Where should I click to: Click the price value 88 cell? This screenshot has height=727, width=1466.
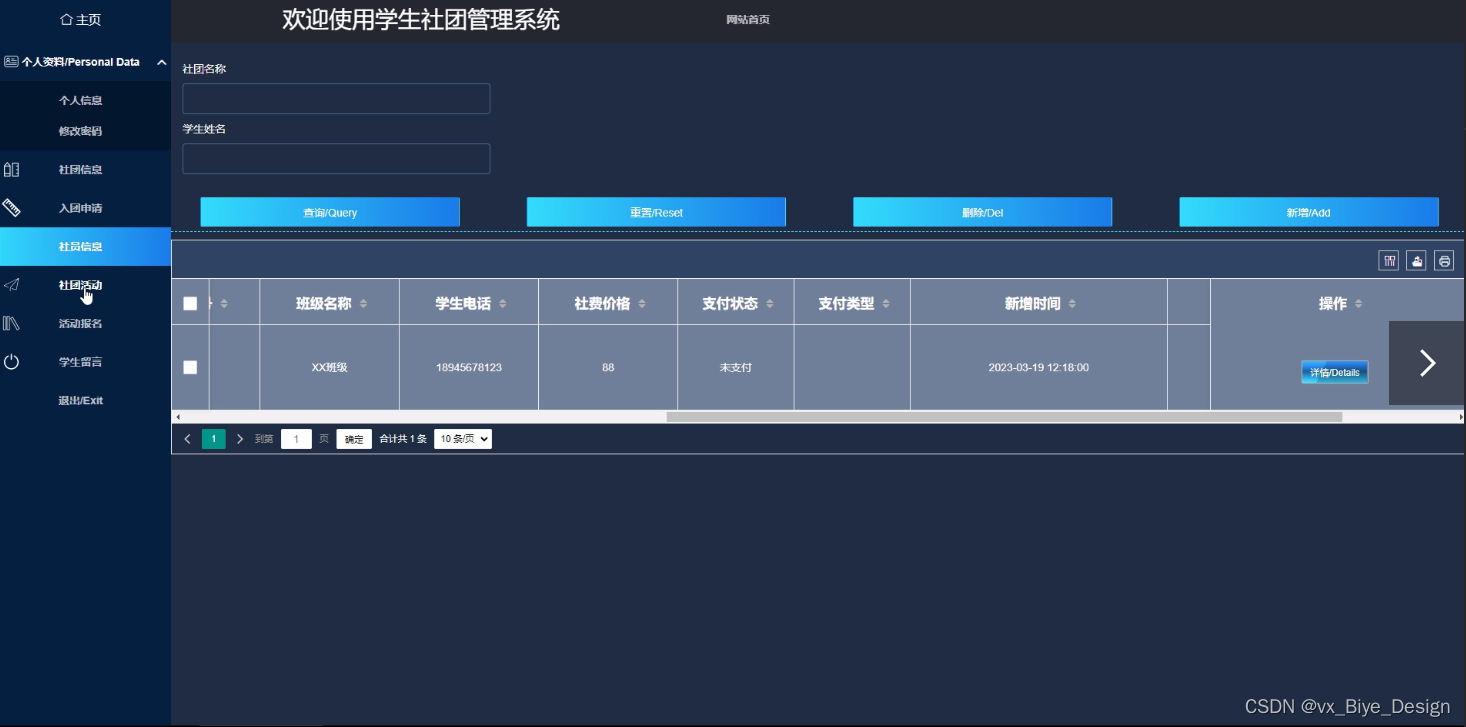[x=608, y=367]
